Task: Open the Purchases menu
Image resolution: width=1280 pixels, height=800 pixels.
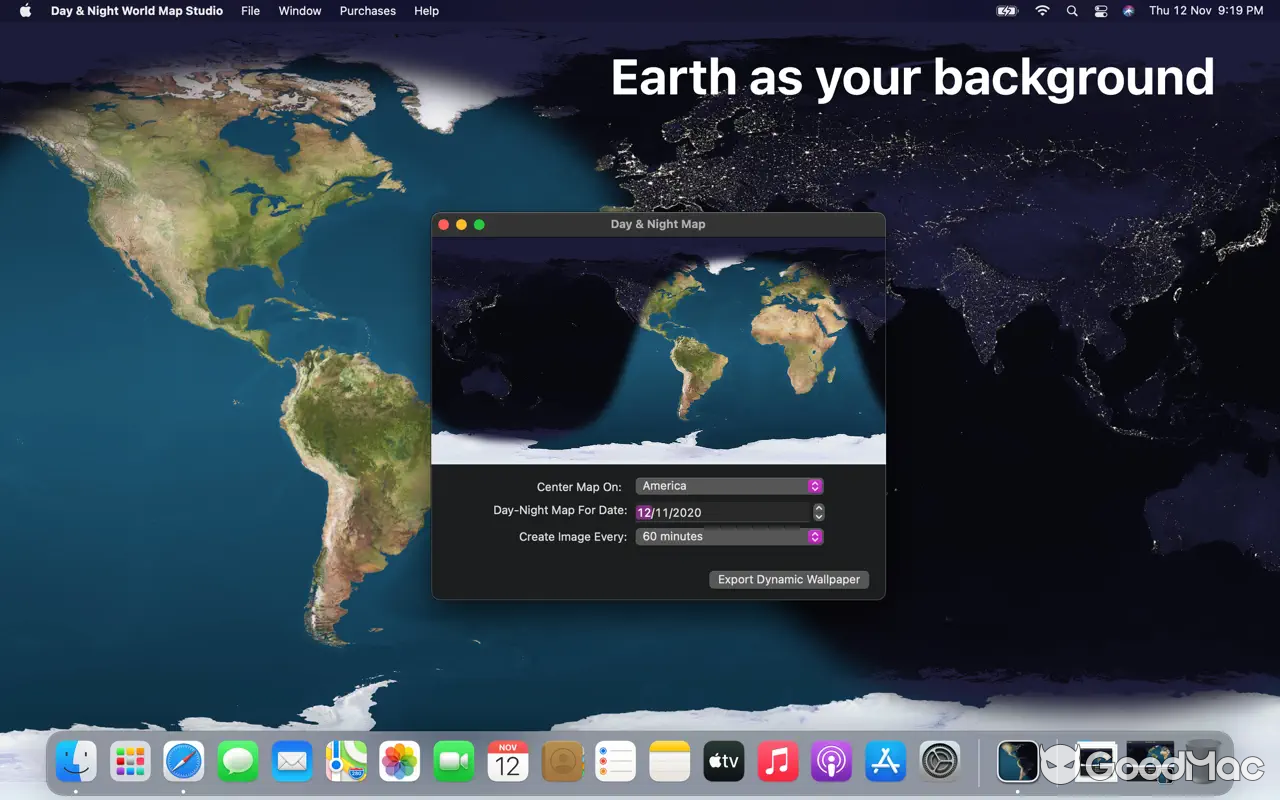Action: click(367, 11)
